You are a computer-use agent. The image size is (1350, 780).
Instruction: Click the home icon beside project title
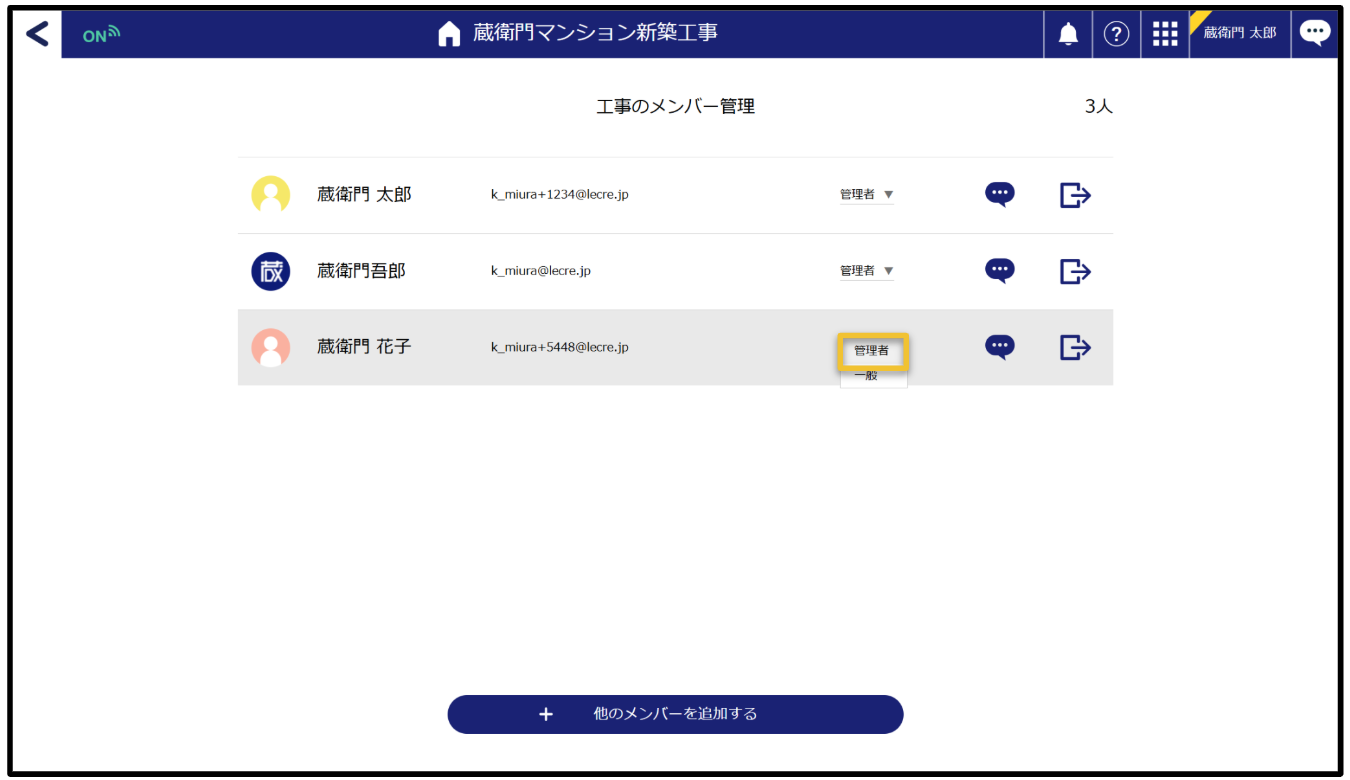point(450,34)
